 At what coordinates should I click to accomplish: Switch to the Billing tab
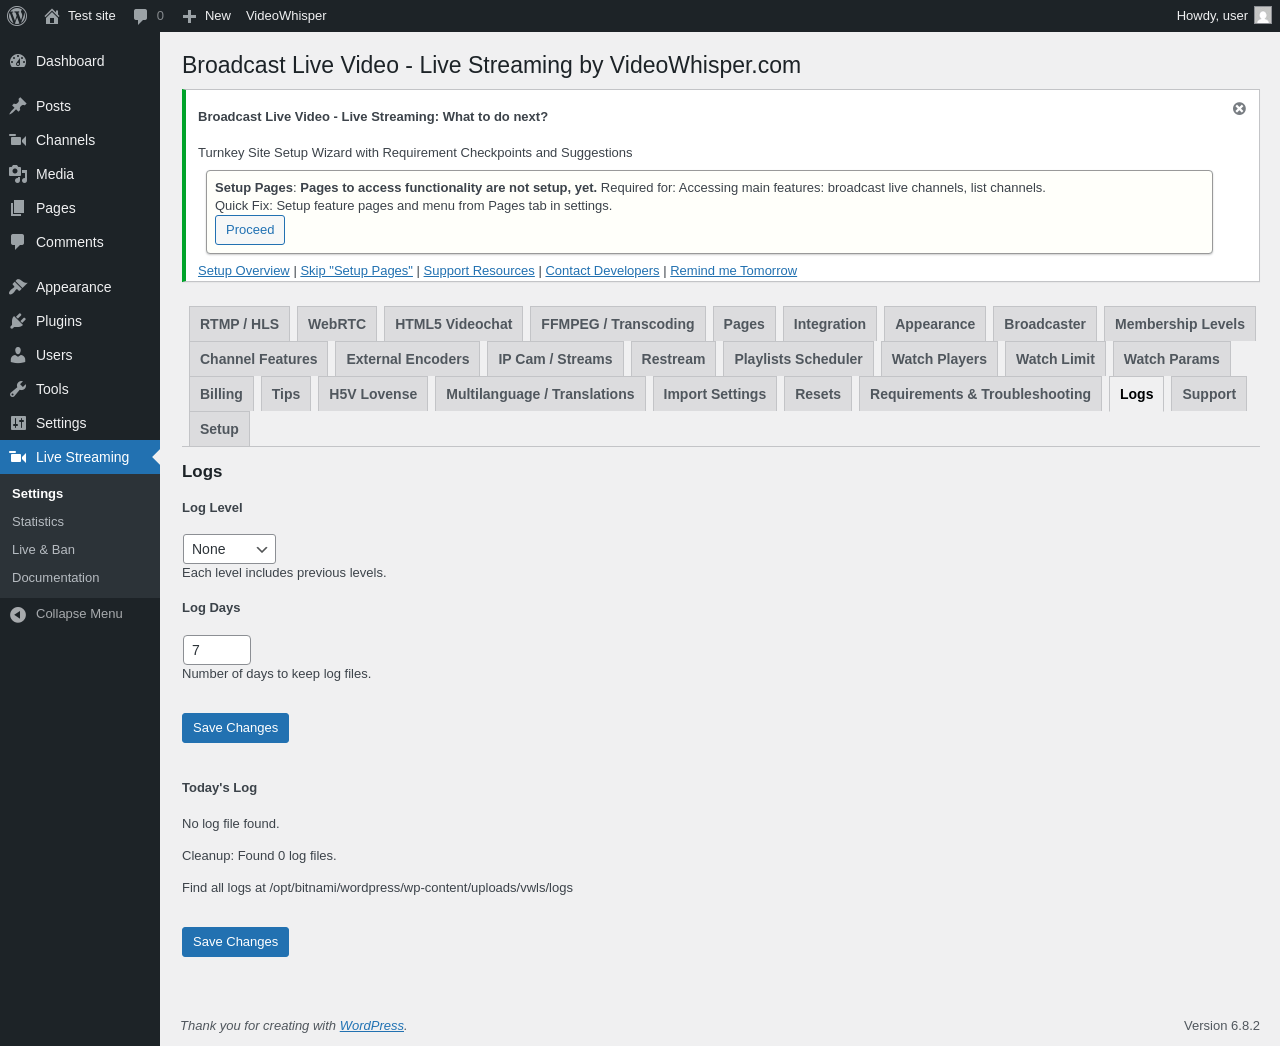(221, 394)
